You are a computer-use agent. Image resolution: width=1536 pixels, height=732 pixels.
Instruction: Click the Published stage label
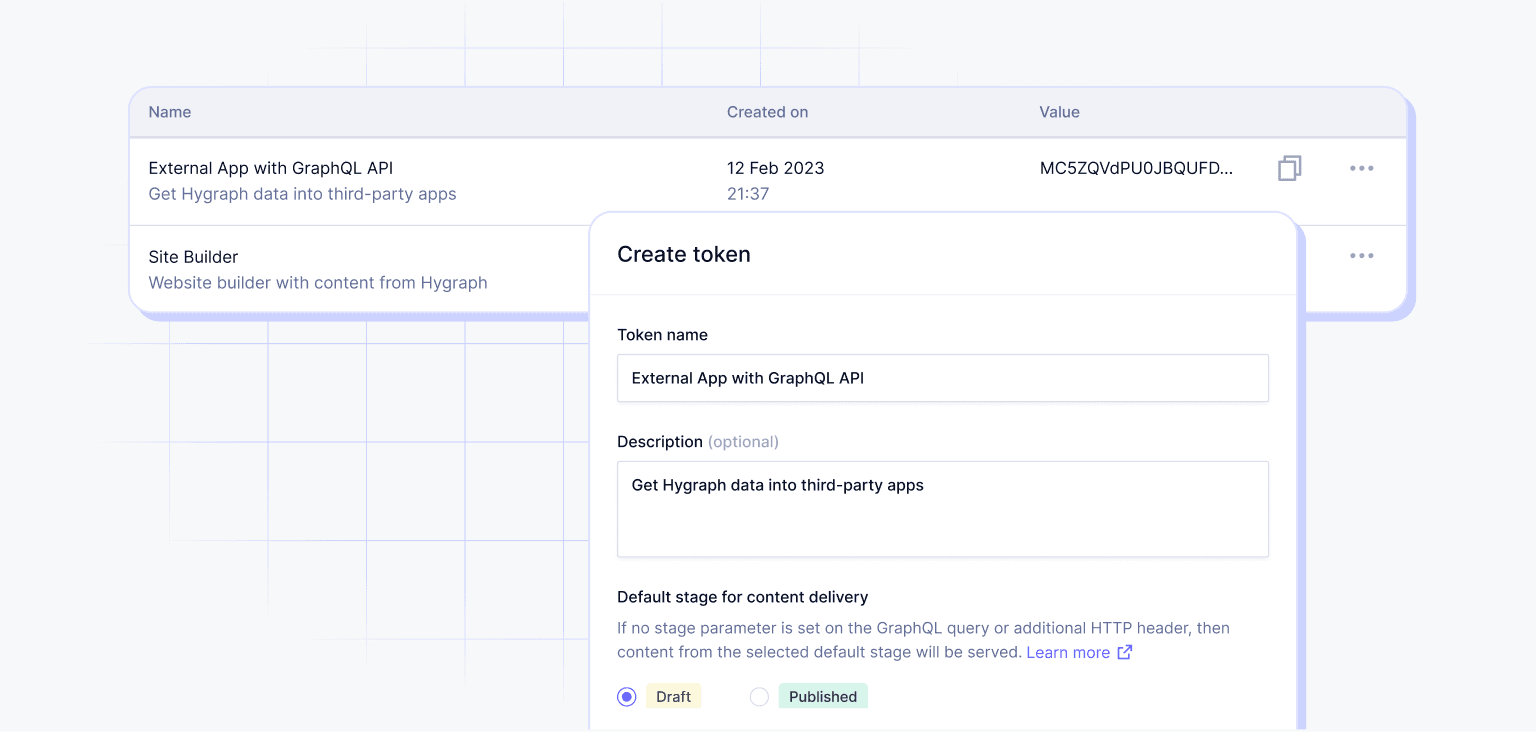coord(823,697)
